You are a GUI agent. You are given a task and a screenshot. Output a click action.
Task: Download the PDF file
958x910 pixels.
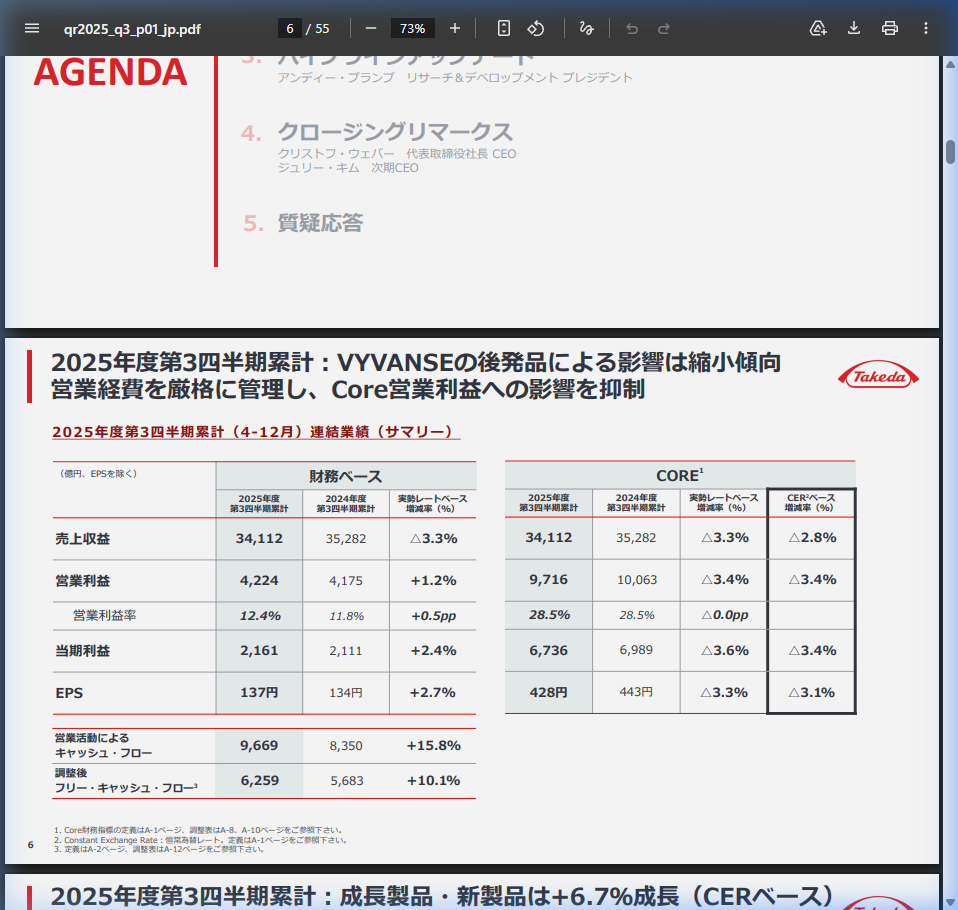coord(854,29)
